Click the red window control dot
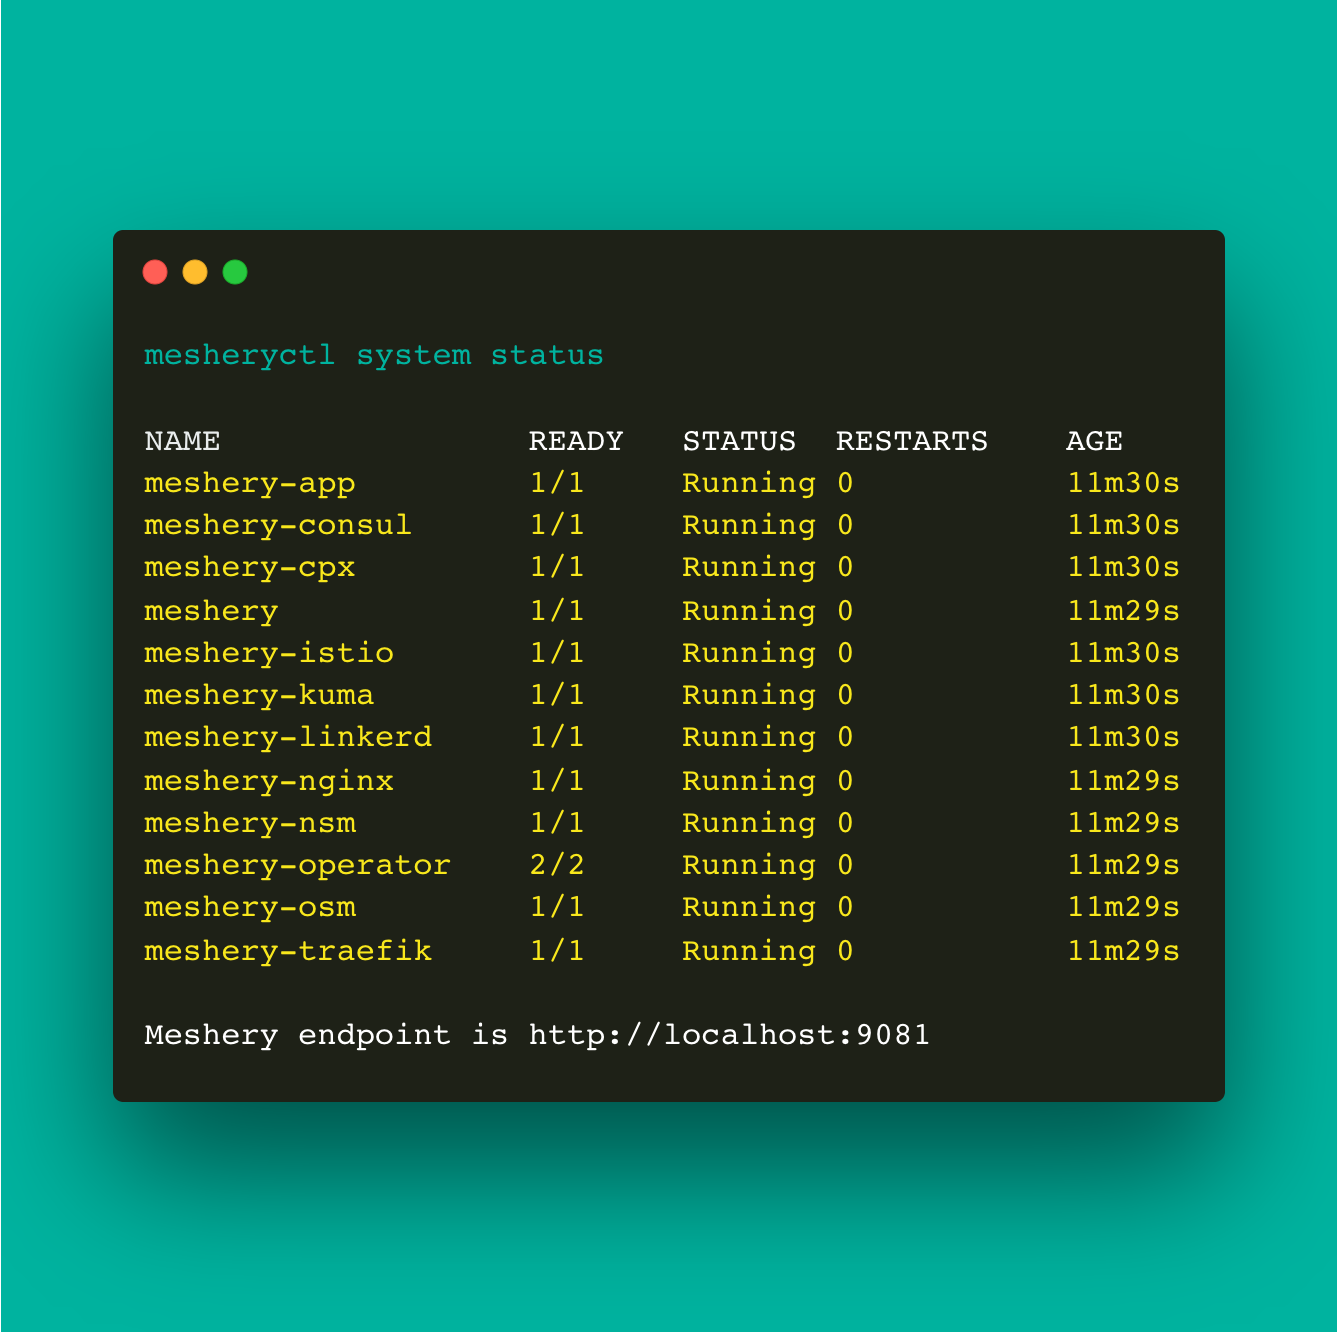The height and width of the screenshot is (1332, 1338). (155, 271)
